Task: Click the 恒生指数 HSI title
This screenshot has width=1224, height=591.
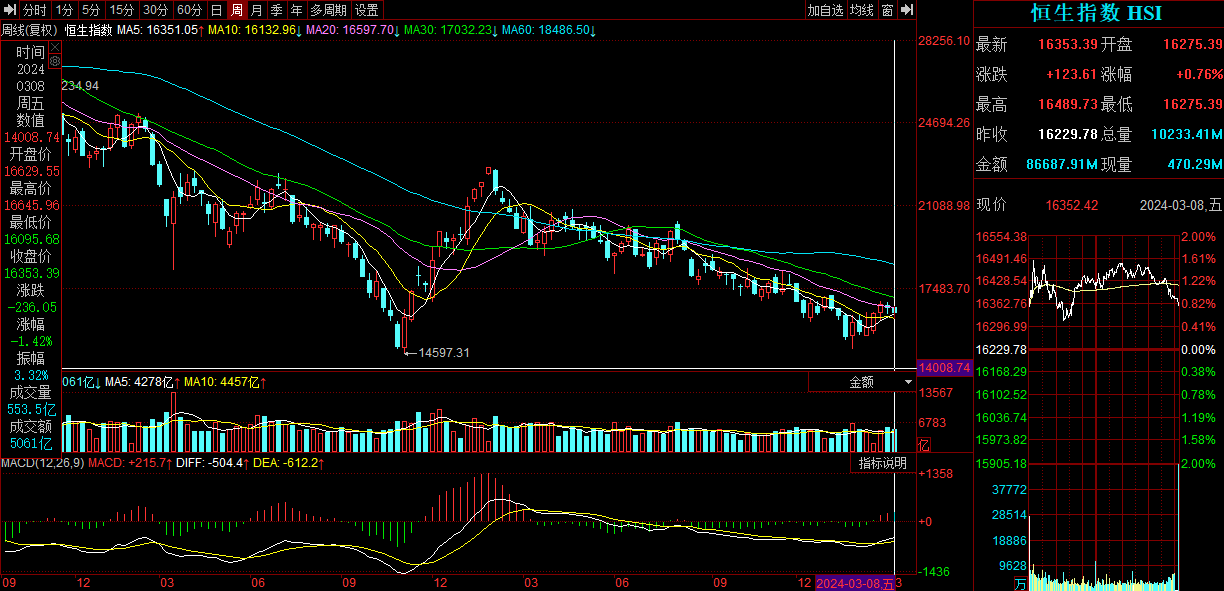Action: pos(1097,13)
